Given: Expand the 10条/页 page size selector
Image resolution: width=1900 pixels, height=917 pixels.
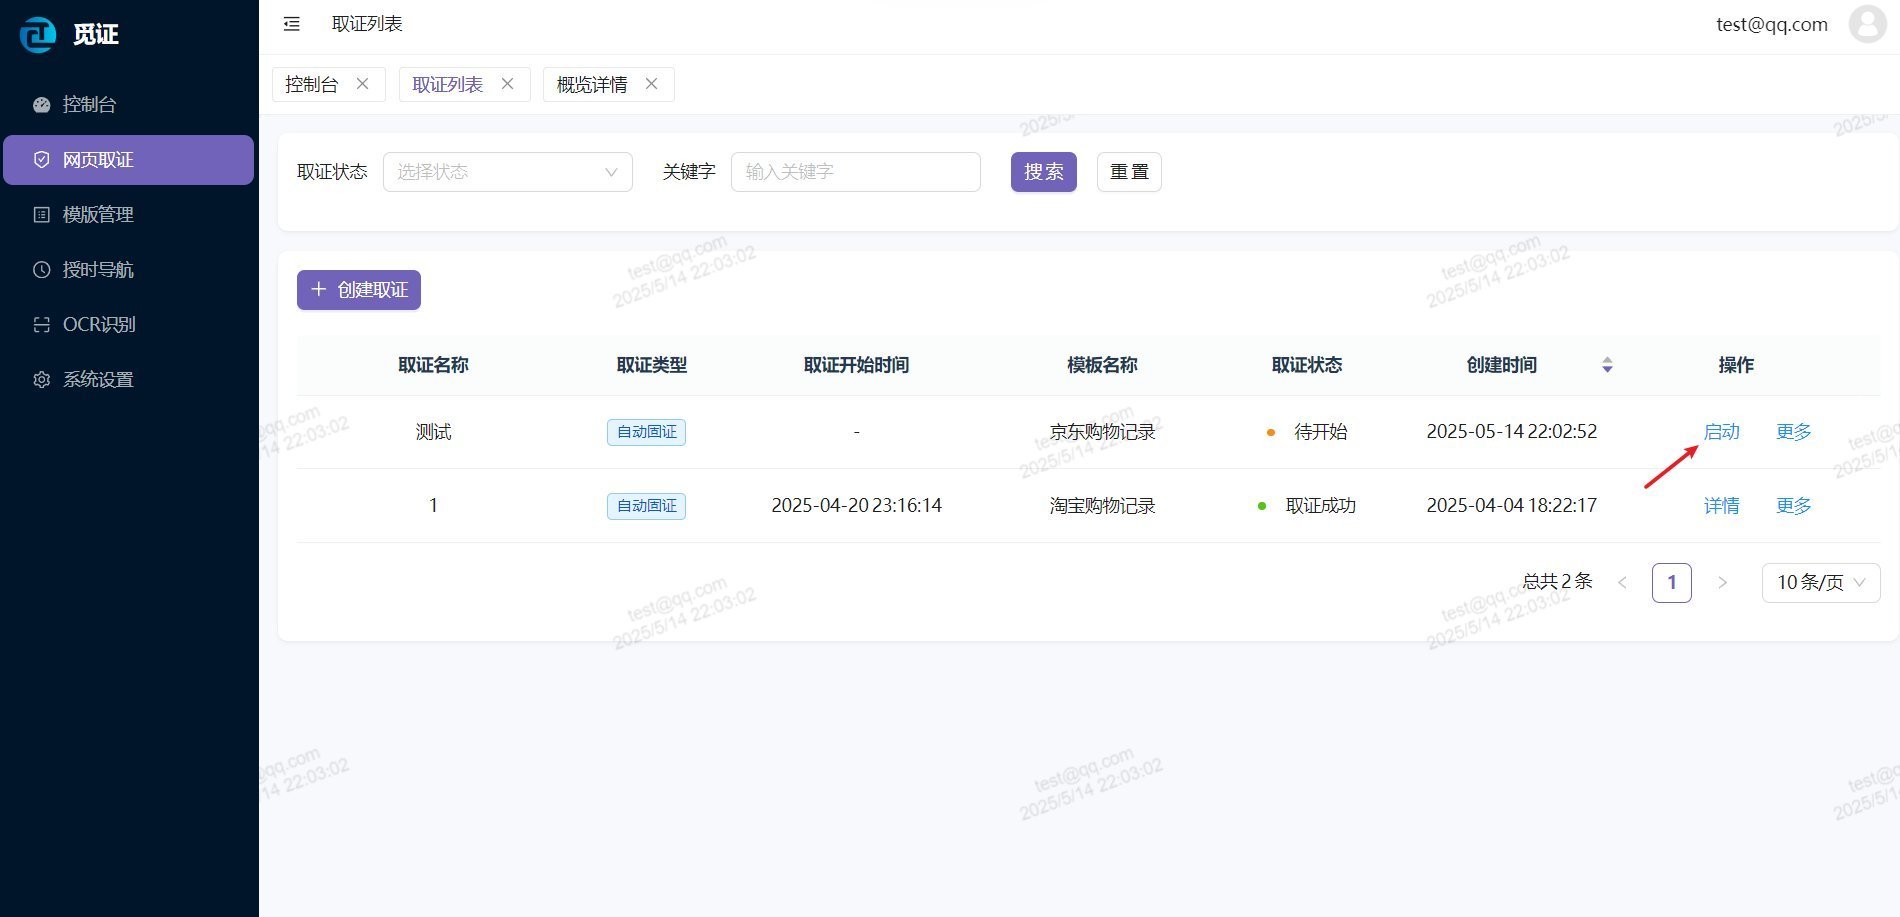Looking at the screenshot, I should pos(1820,583).
